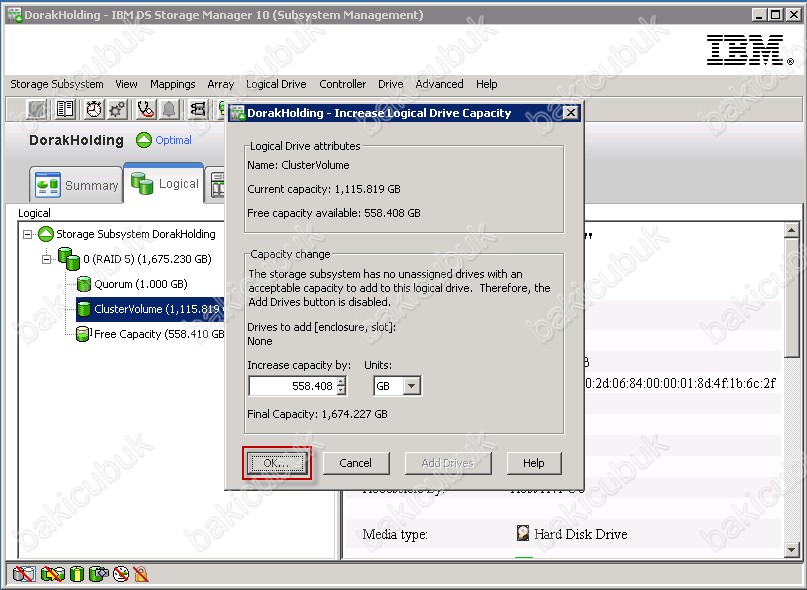This screenshot has height=590, width=807.
Task: Click the green Optimal status icon
Action: point(144,140)
